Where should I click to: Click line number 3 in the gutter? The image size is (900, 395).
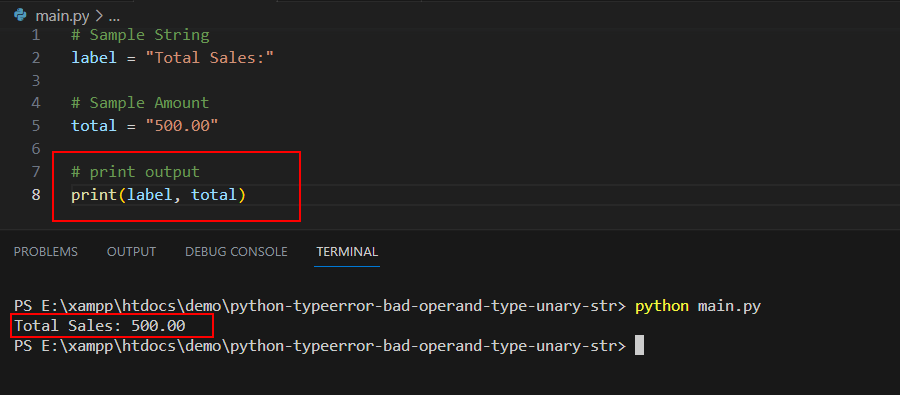(x=36, y=80)
